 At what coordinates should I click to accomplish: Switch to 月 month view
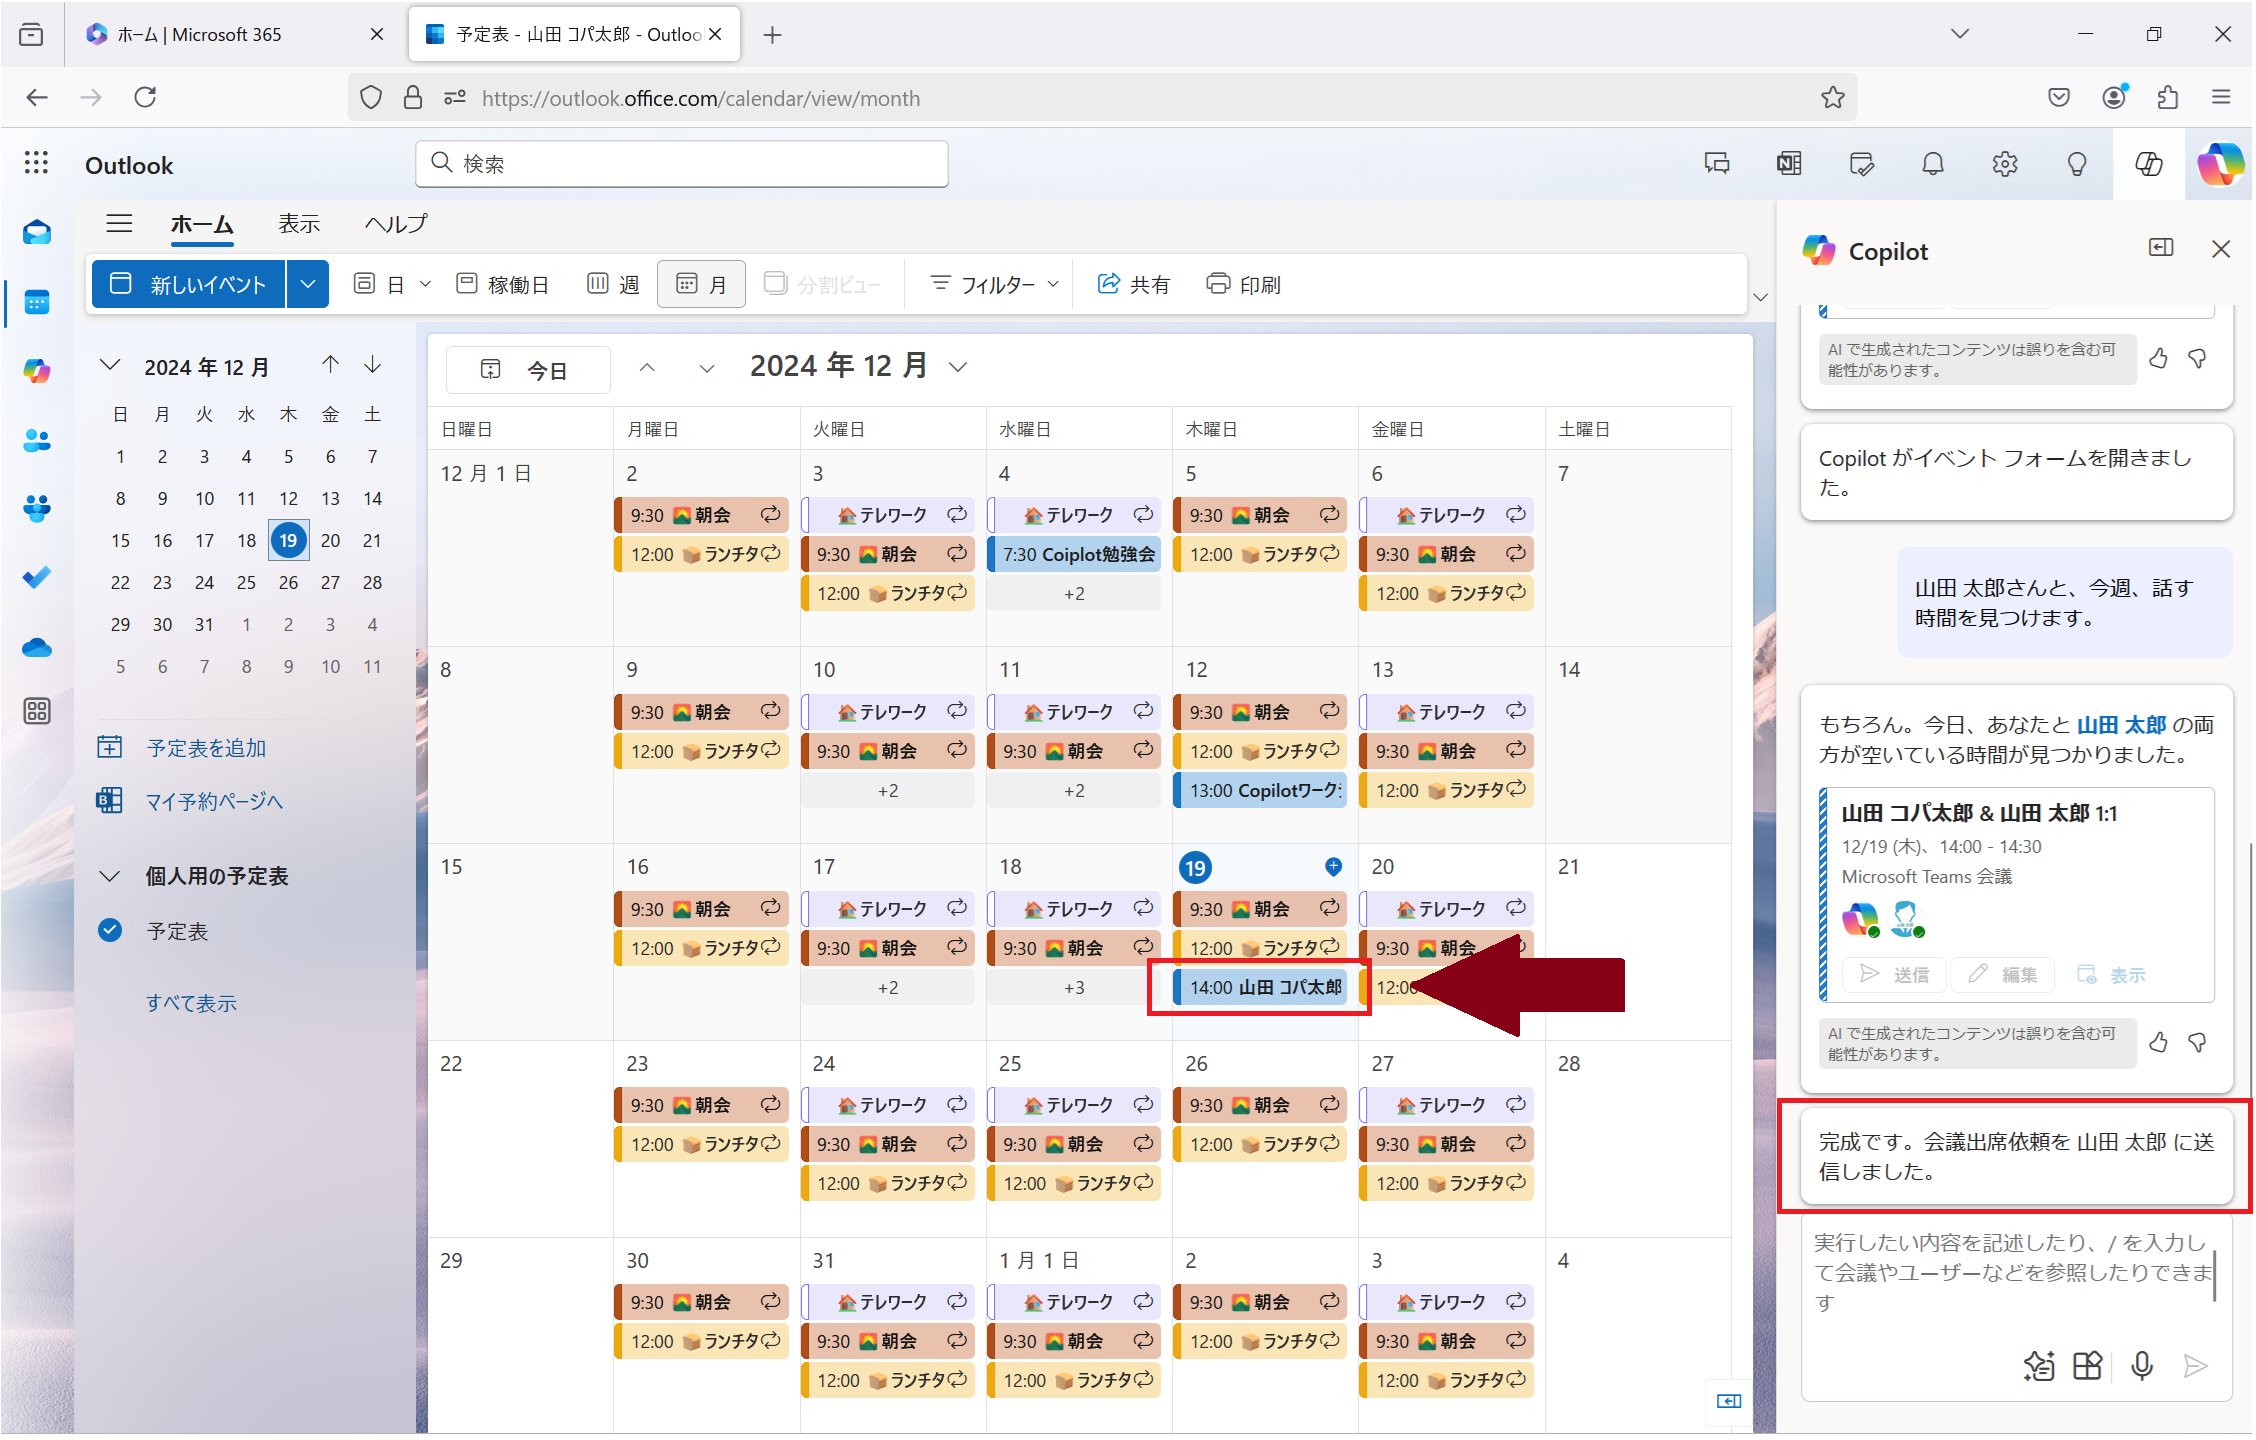click(701, 284)
